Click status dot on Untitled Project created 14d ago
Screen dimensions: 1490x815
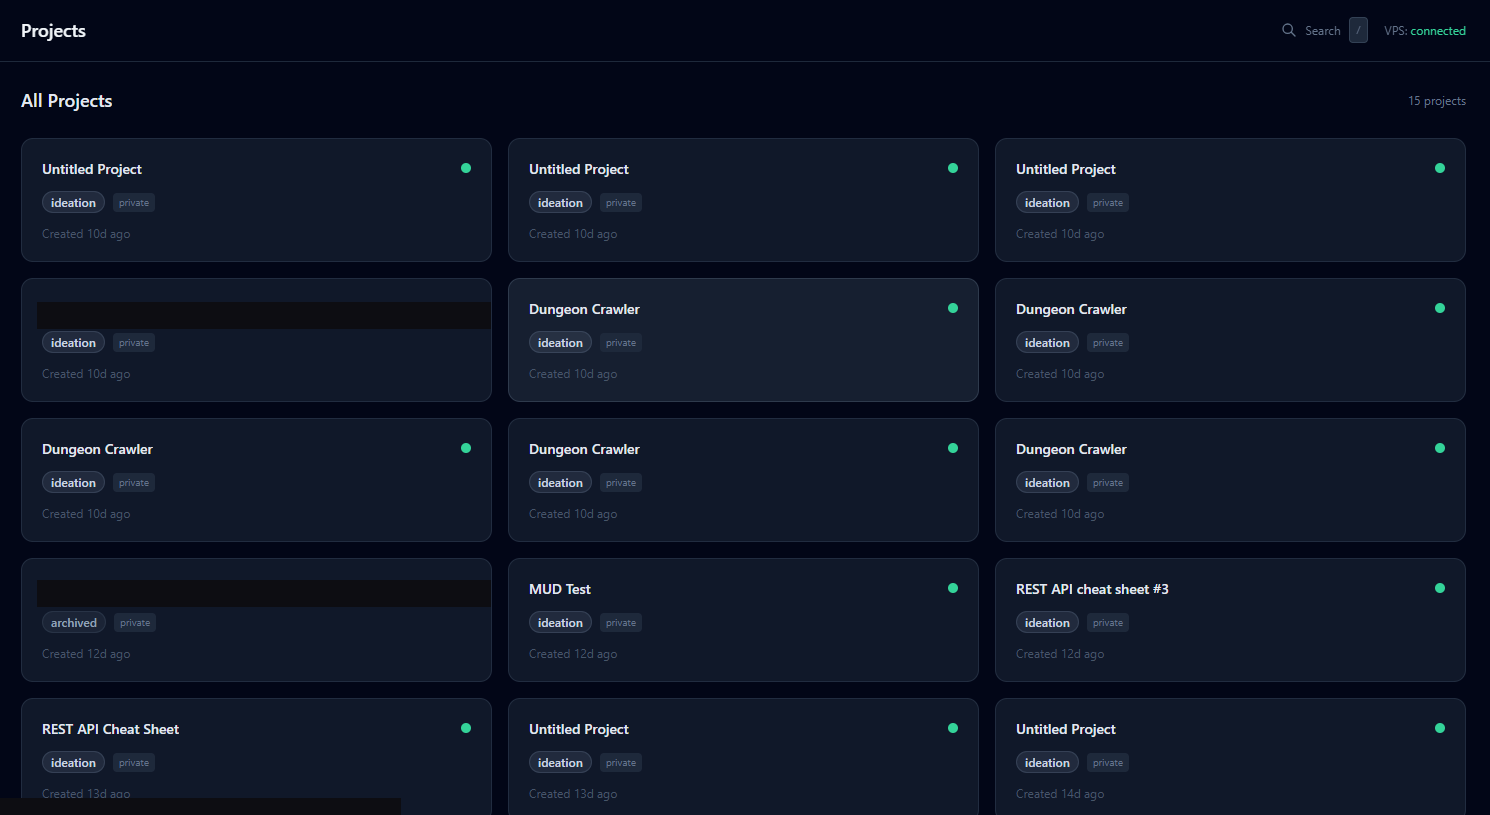(1440, 728)
